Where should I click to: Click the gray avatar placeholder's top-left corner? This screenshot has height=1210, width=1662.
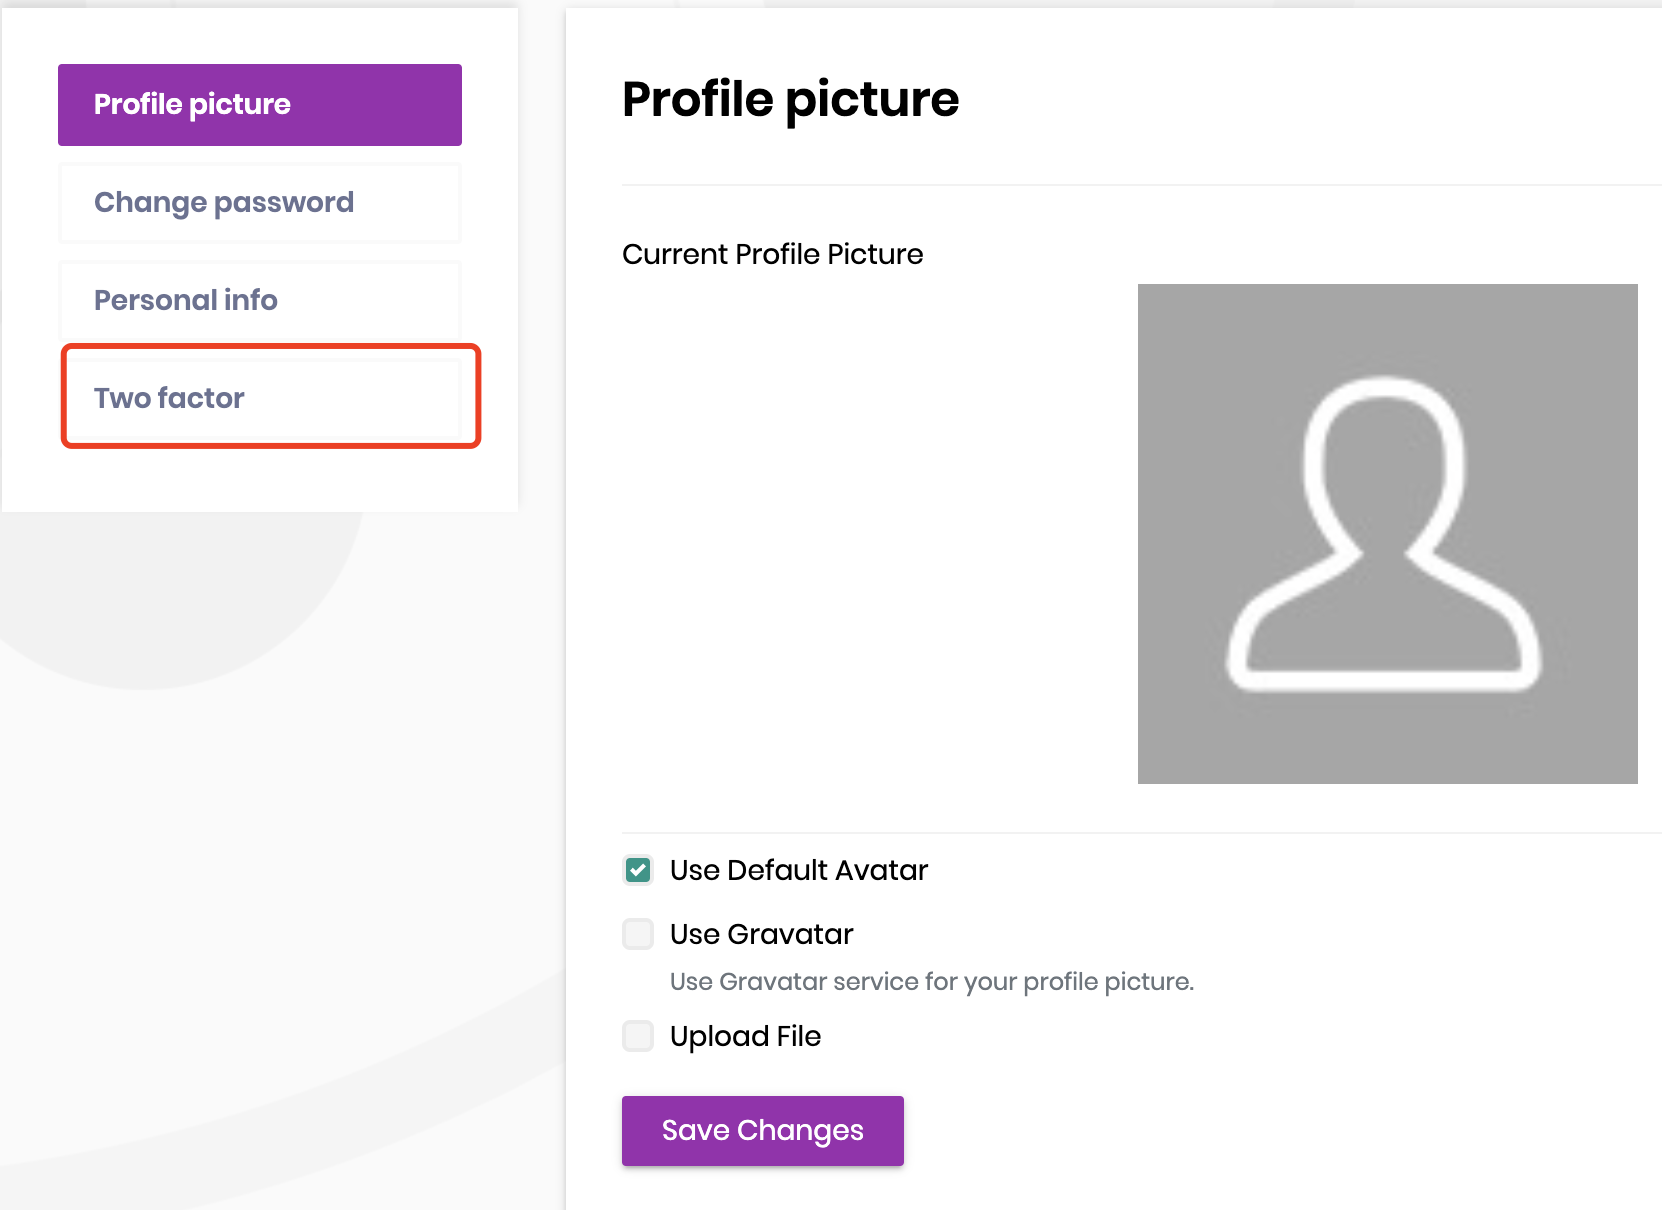coord(1146,292)
